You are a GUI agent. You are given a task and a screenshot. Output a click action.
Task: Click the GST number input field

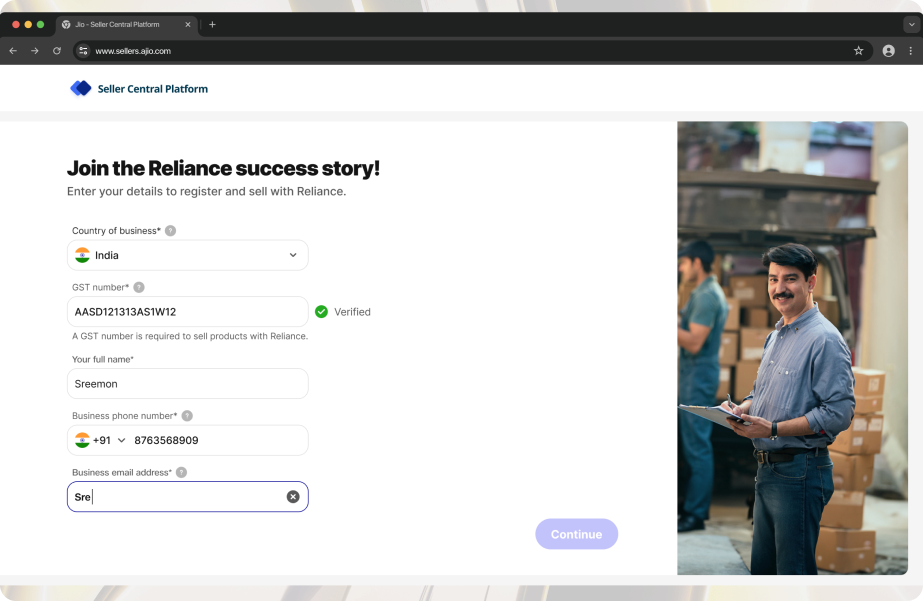click(188, 312)
